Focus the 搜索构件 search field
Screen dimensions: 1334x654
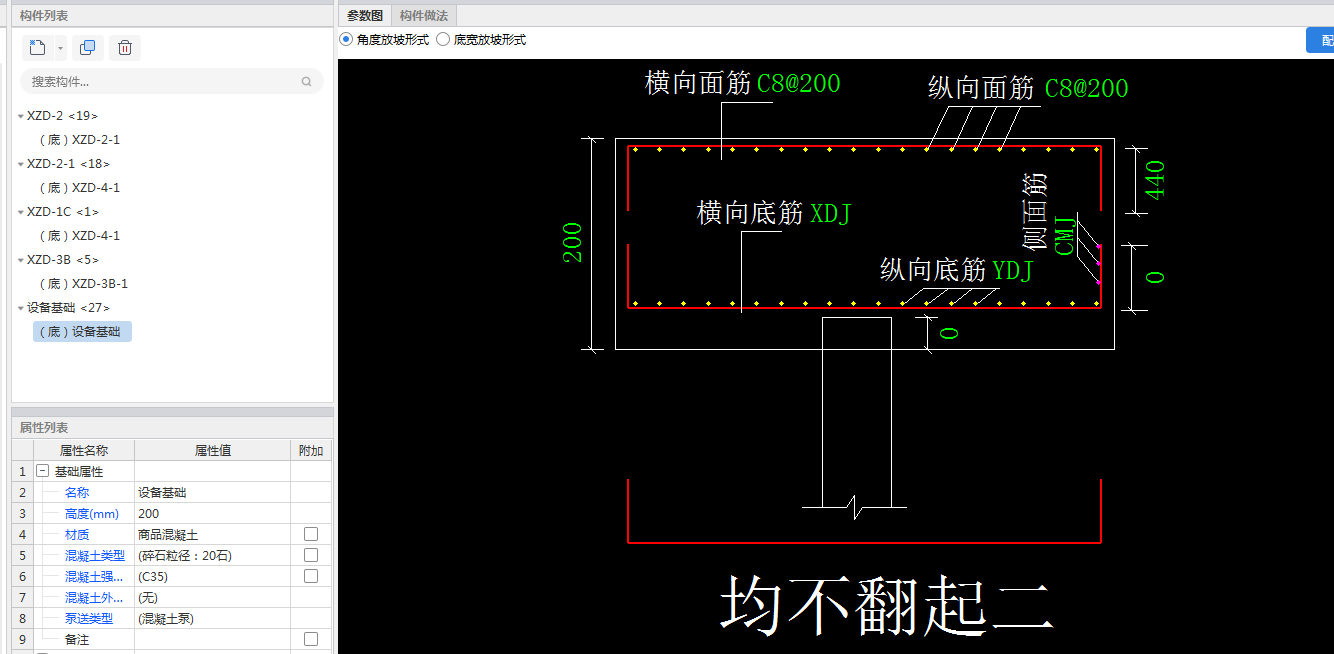pos(170,82)
